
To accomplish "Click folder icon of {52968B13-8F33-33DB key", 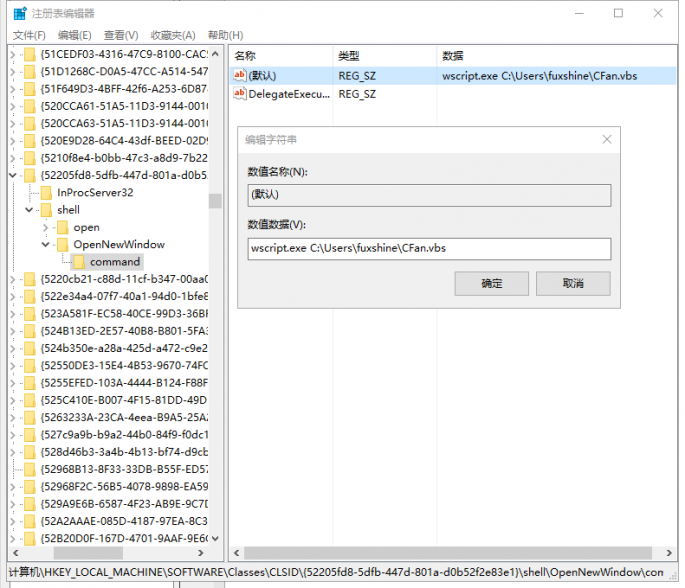I will [29, 469].
